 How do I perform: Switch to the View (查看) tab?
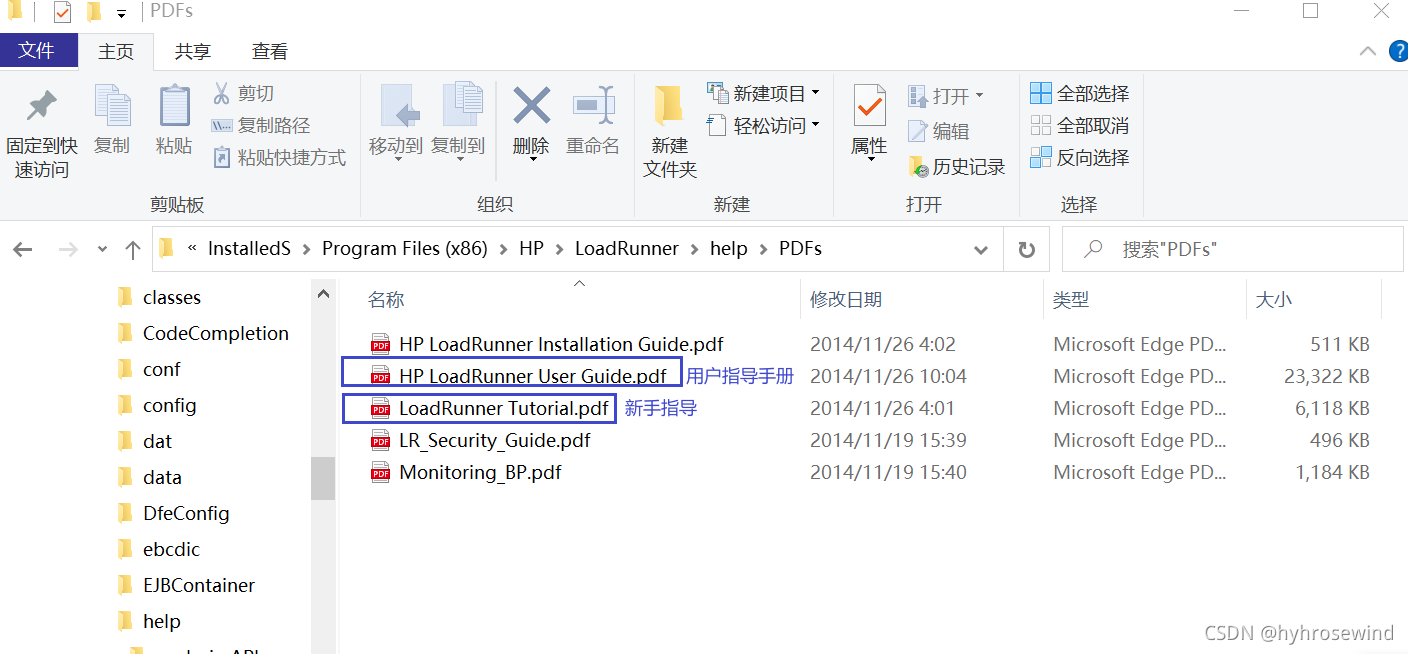tap(270, 51)
